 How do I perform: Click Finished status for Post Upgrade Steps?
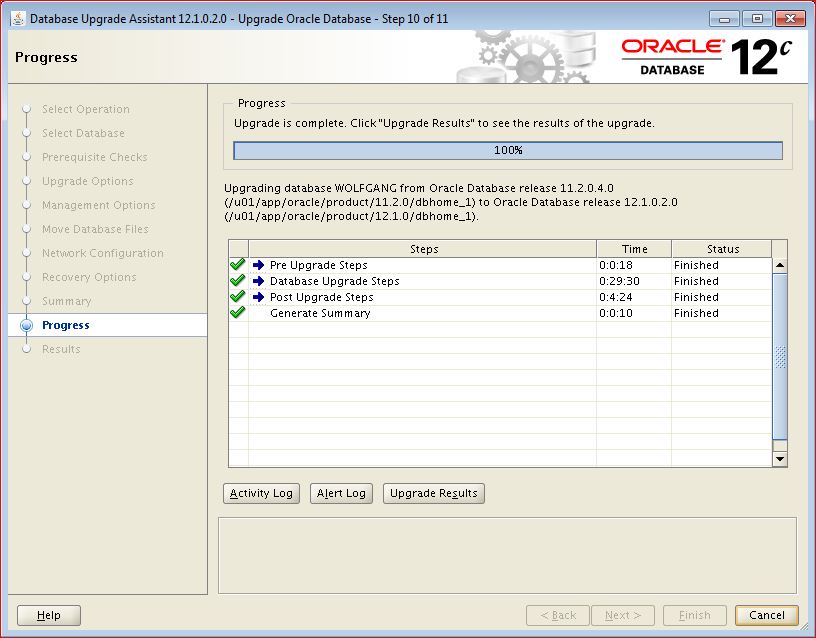pyautogui.click(x=696, y=298)
